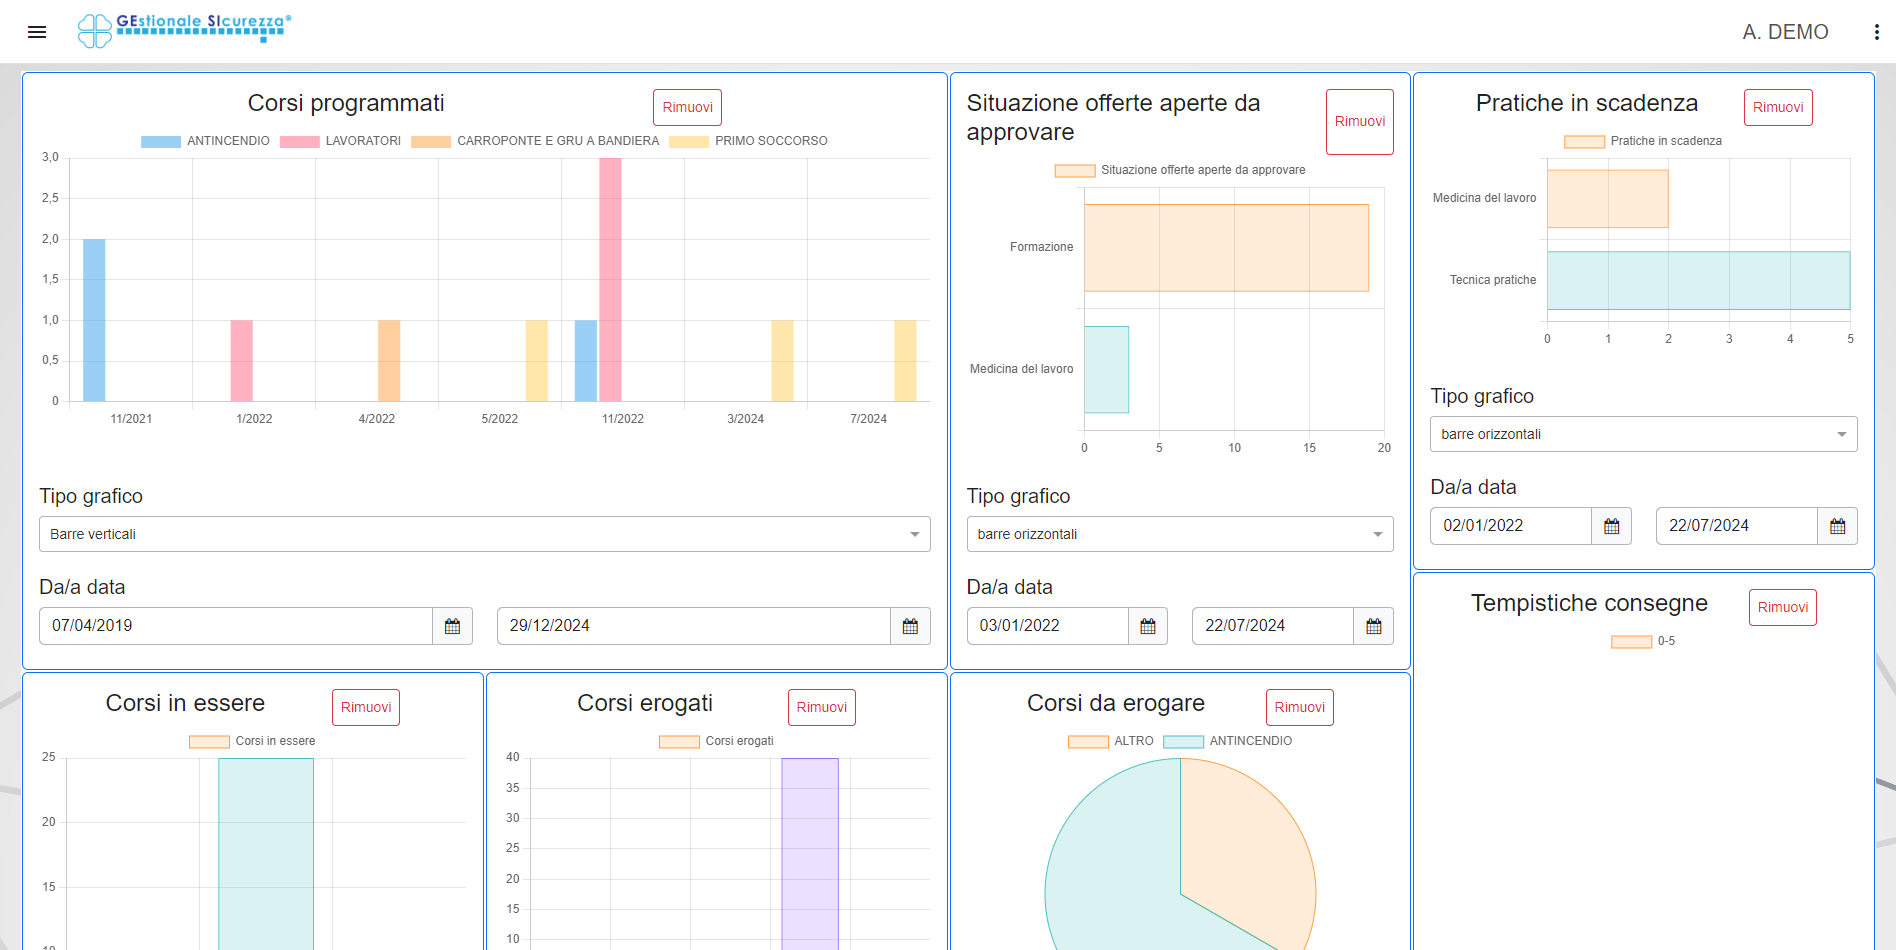Click the Formazione horizontal bar
The height and width of the screenshot is (950, 1896).
pyautogui.click(x=1226, y=248)
